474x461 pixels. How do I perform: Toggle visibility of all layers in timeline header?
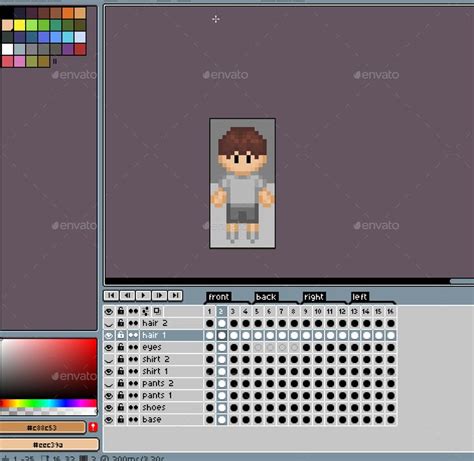tap(109, 311)
